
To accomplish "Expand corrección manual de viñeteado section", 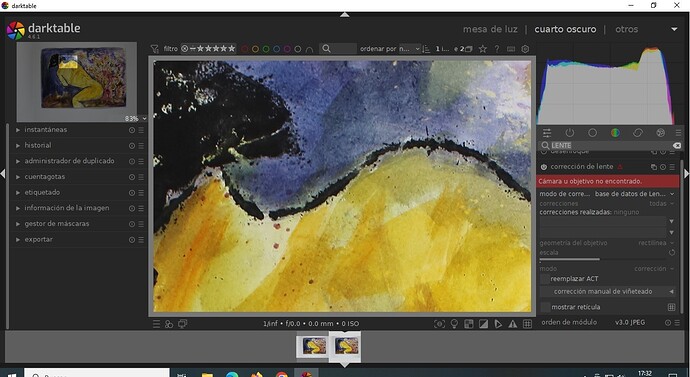I will pyautogui.click(x=608, y=291).
